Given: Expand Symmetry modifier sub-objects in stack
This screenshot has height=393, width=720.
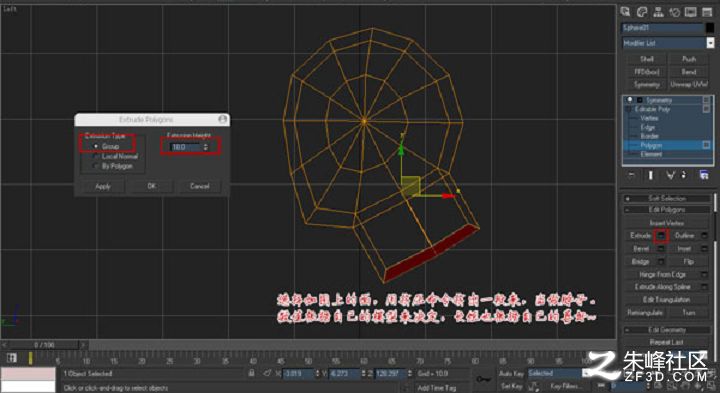Looking at the screenshot, I should pos(639,100).
